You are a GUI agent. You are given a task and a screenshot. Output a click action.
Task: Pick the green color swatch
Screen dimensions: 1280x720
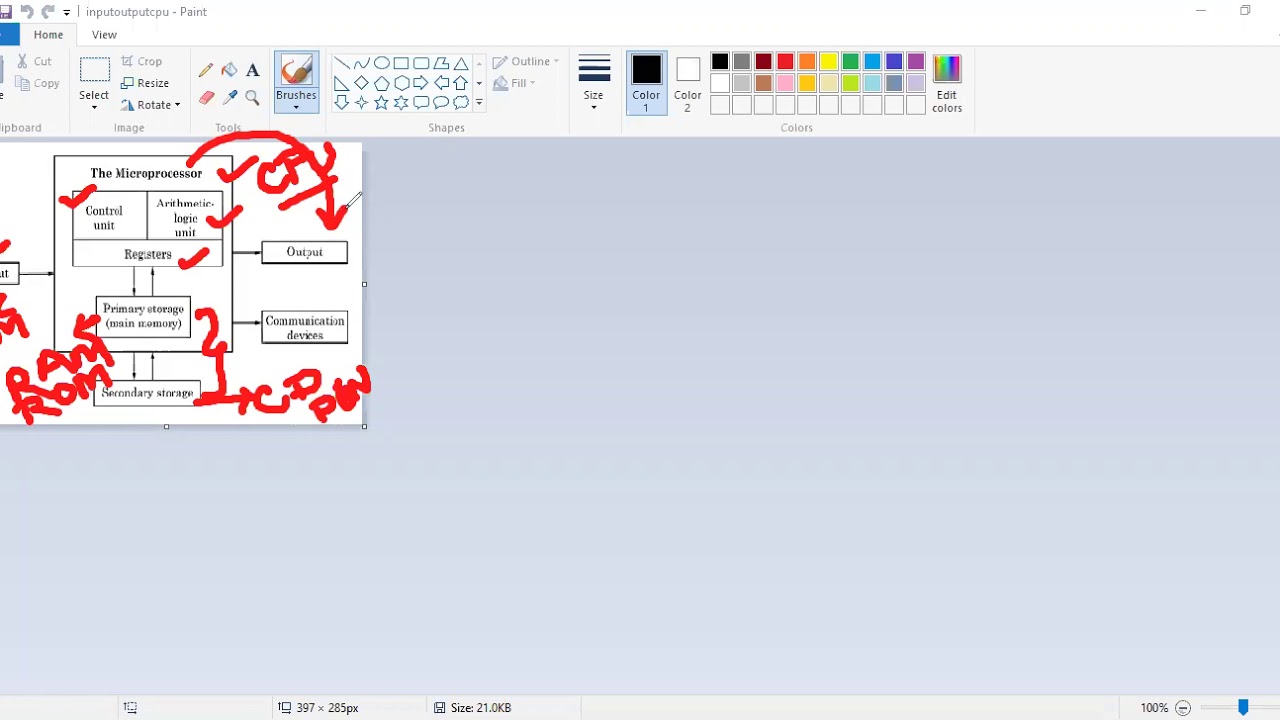851,62
